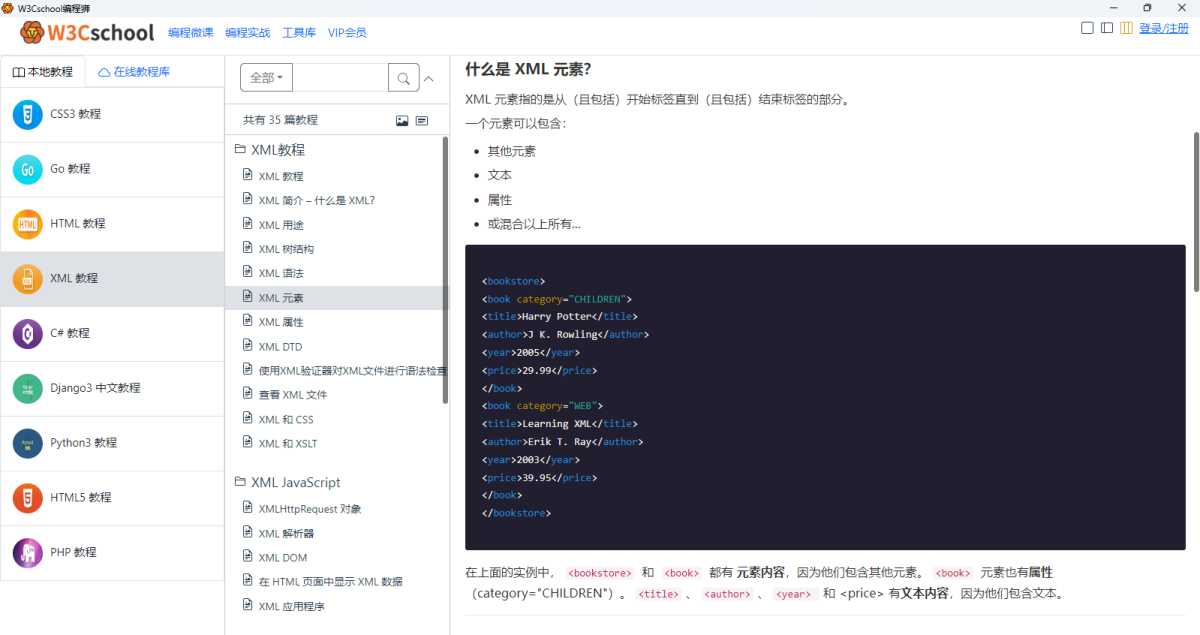This screenshot has width=1200, height=635.
Task: Toggle three-column layout icon
Action: [x=1126, y=28]
